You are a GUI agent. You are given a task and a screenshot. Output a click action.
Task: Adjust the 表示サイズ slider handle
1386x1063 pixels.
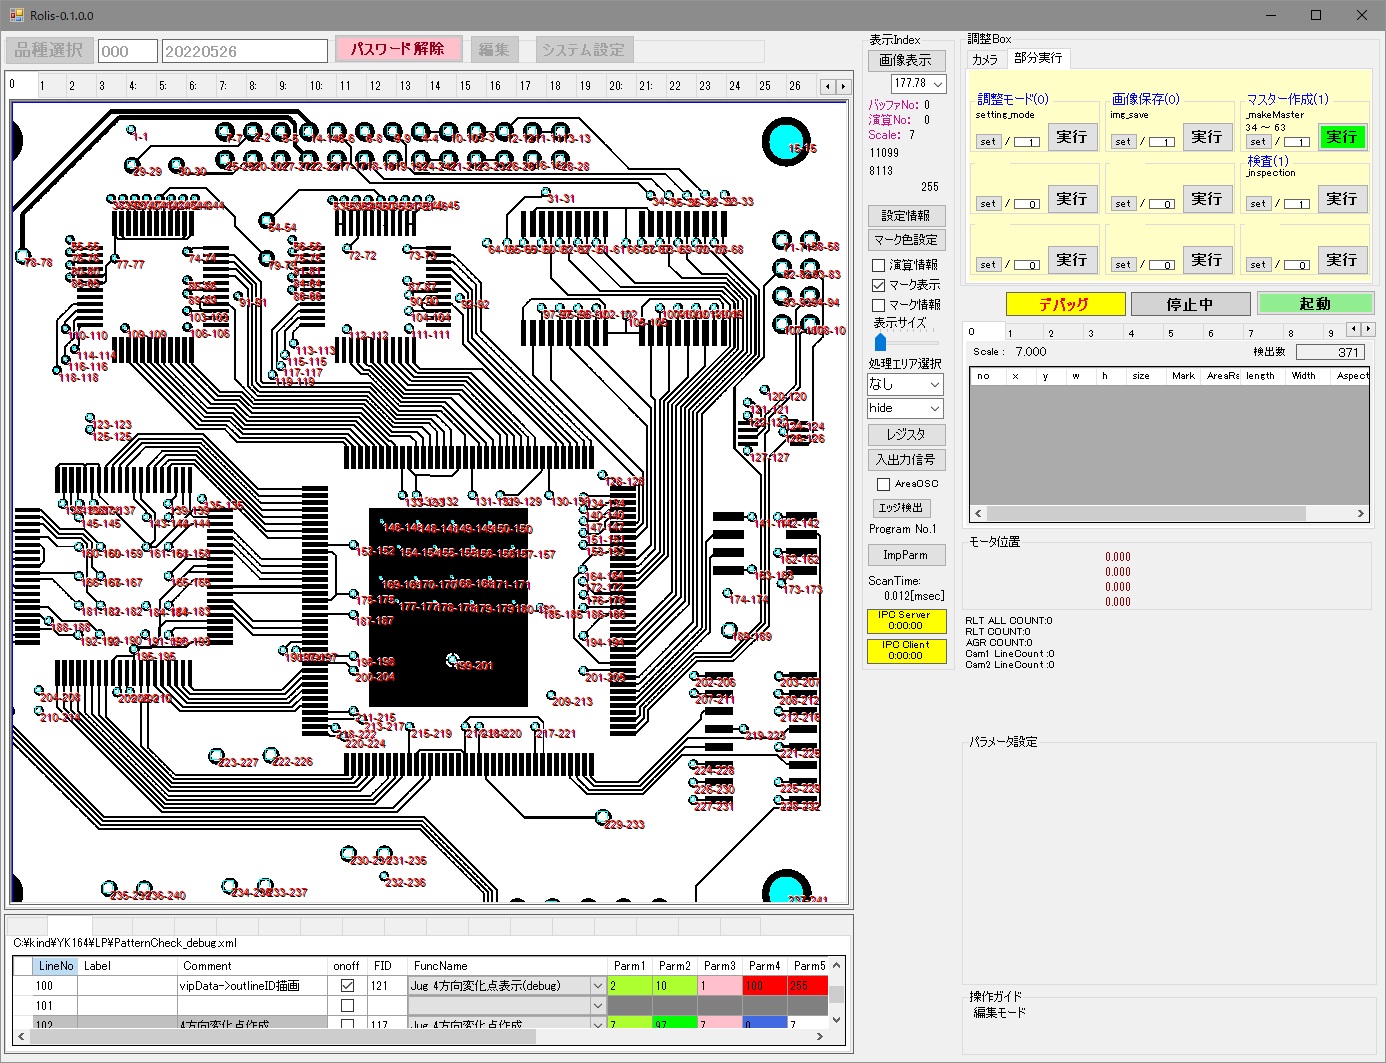pyautogui.click(x=880, y=342)
